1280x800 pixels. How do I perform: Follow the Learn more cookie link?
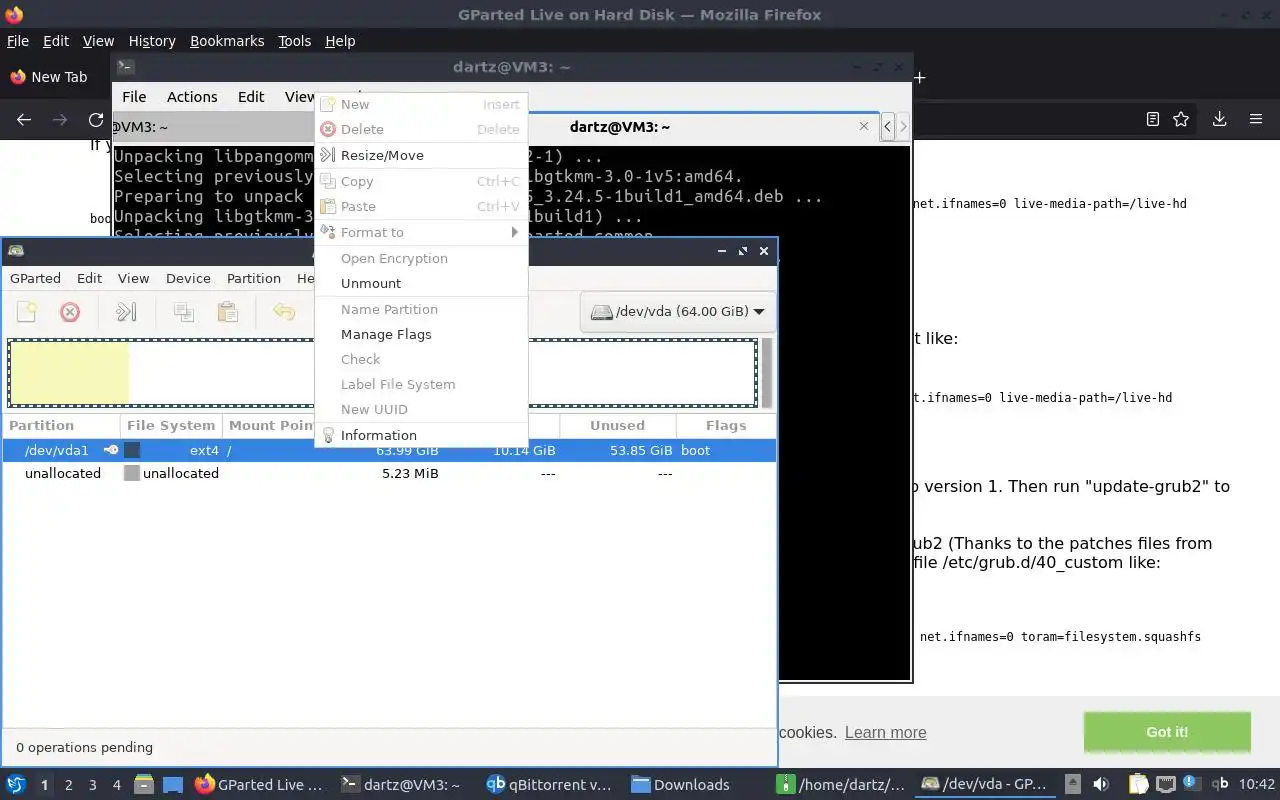(x=885, y=732)
